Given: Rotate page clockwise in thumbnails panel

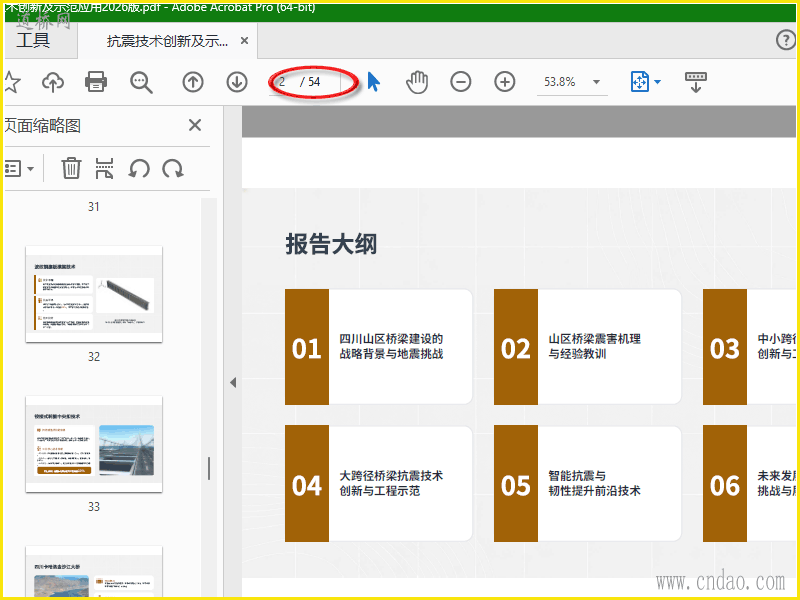Looking at the screenshot, I should pos(173,168).
